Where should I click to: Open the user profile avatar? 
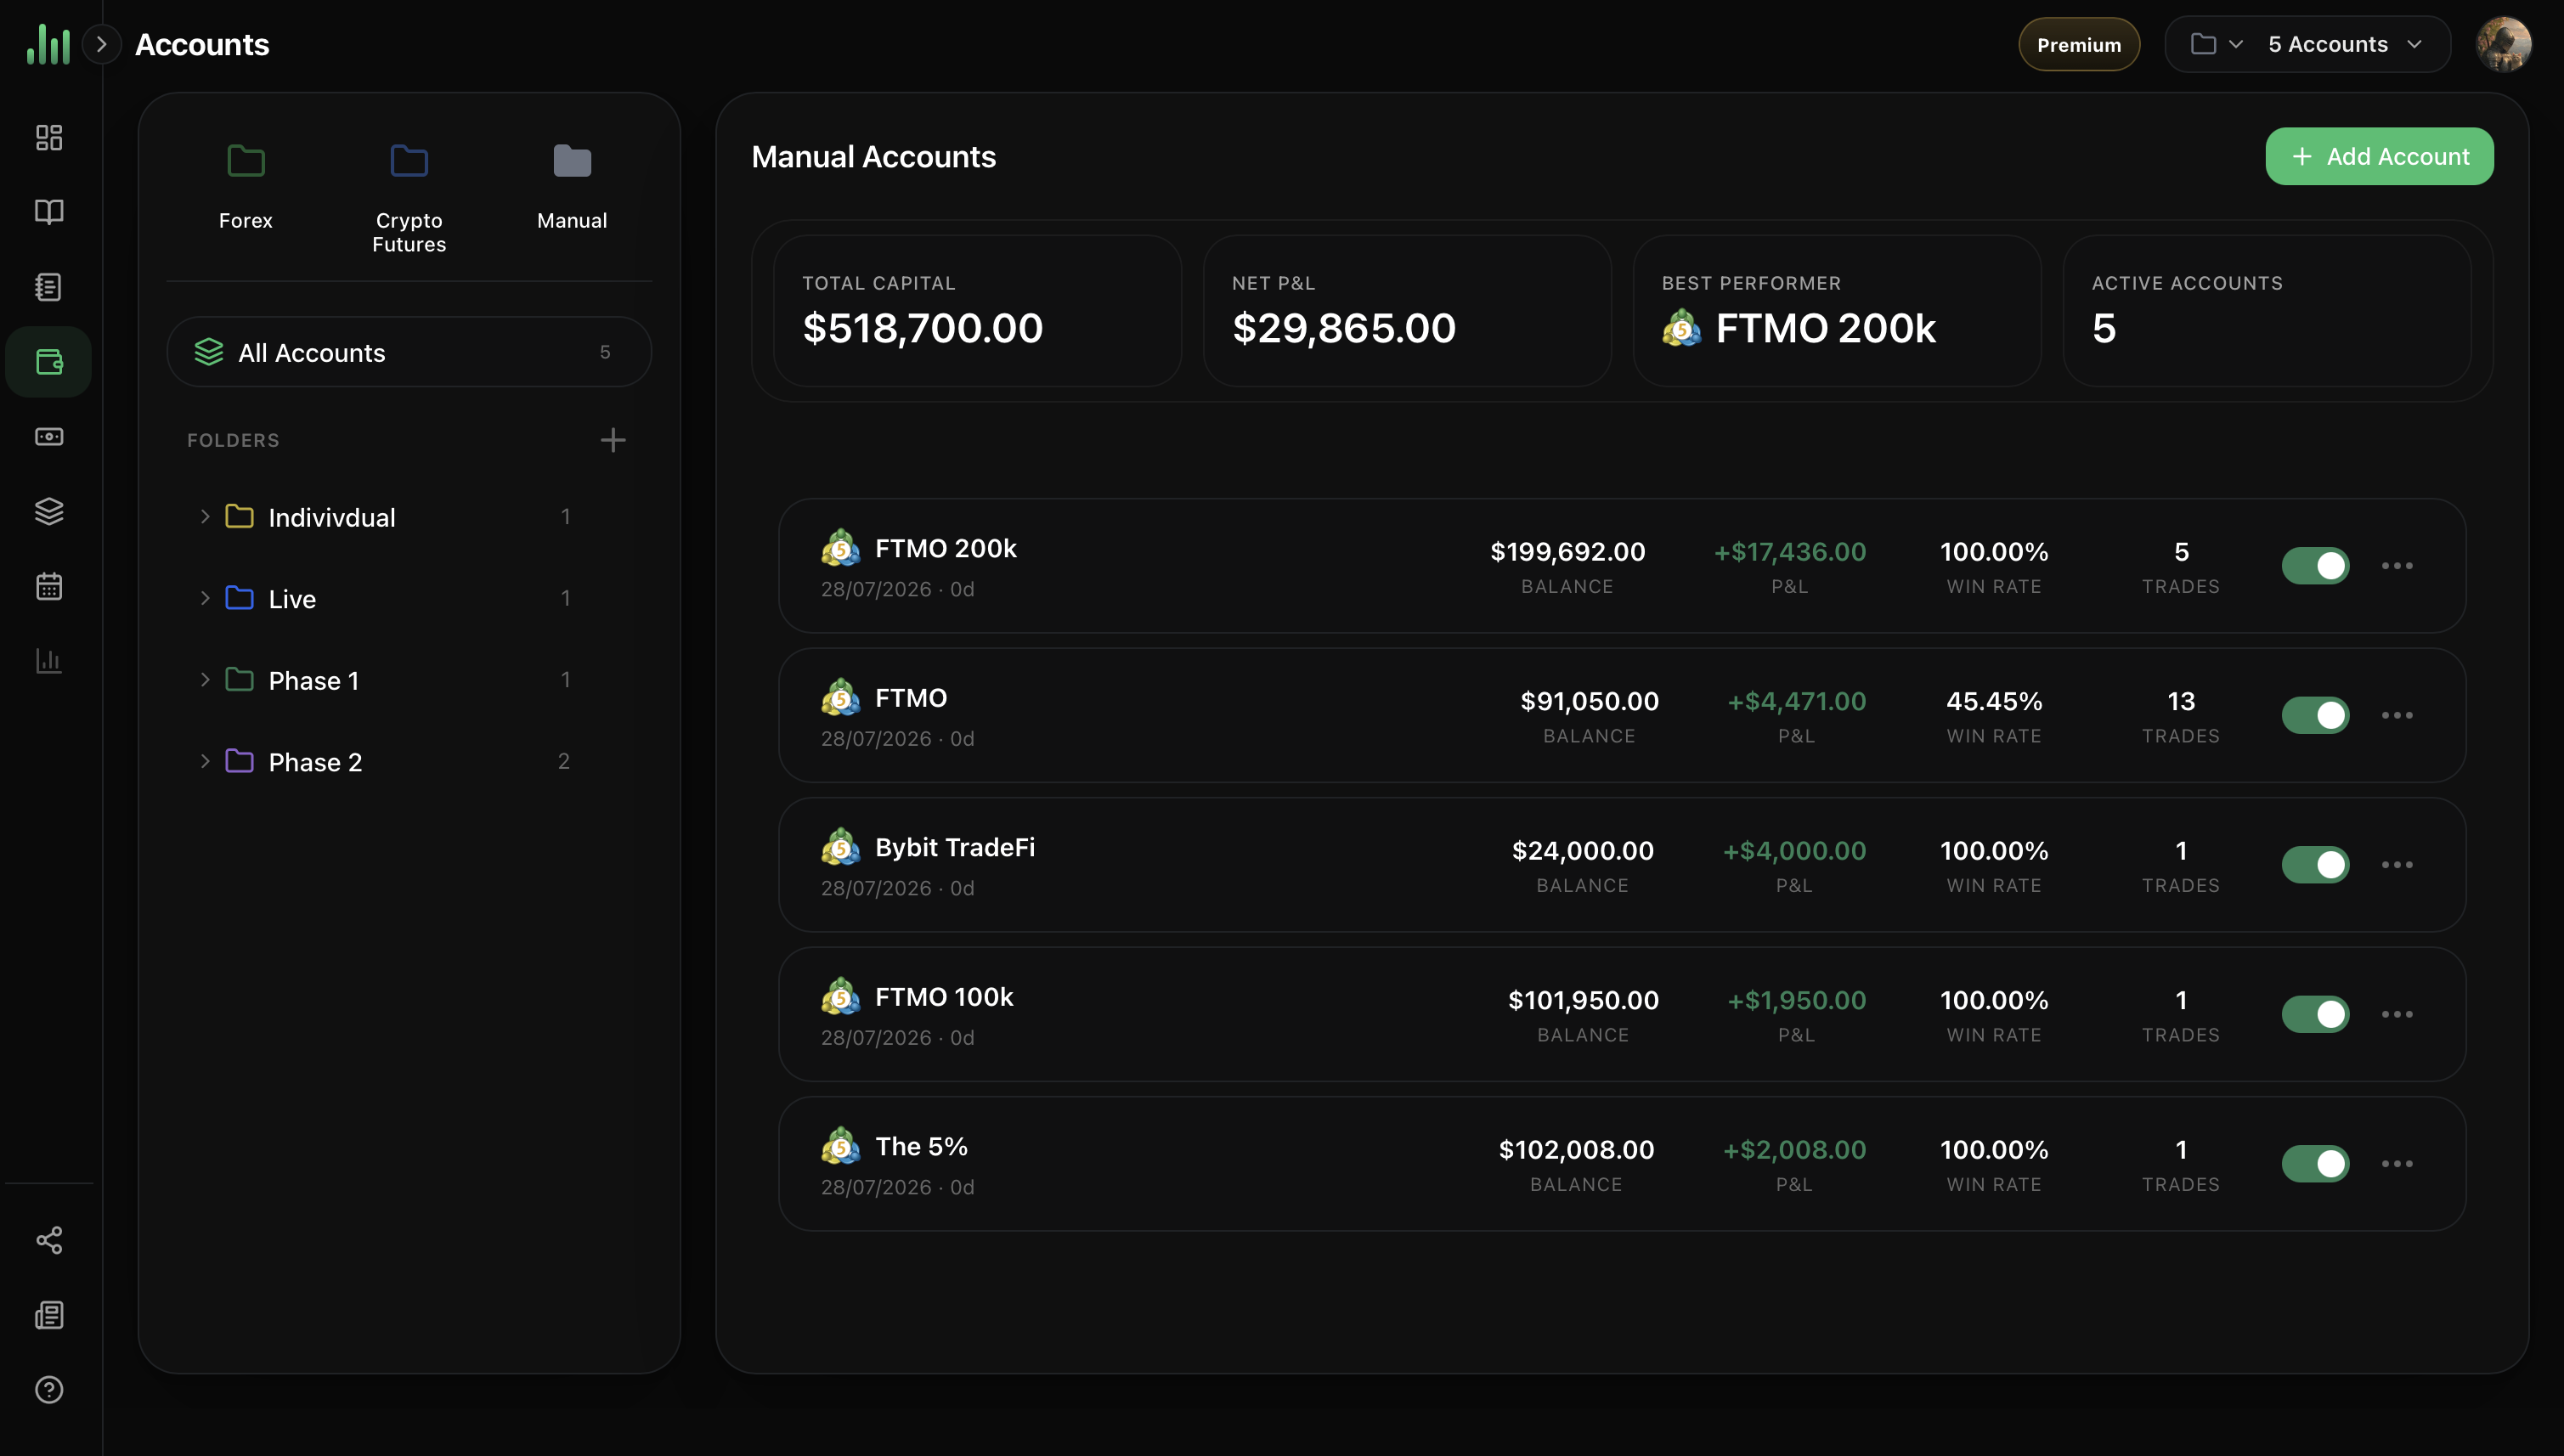pos(2503,44)
